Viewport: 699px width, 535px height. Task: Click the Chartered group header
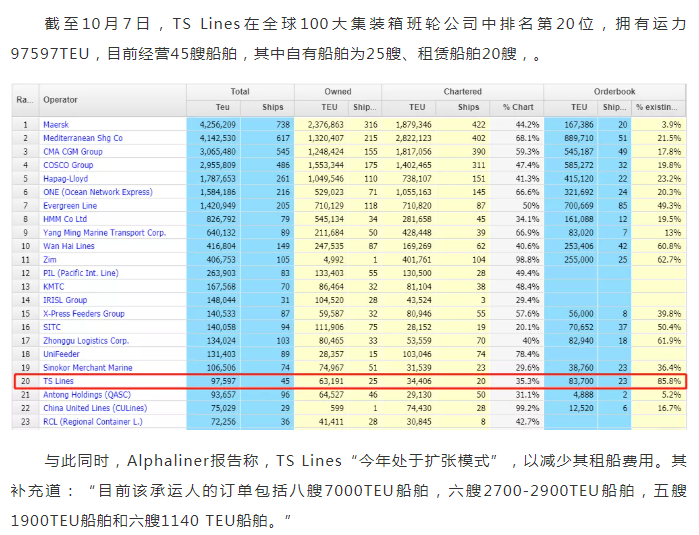463,92
